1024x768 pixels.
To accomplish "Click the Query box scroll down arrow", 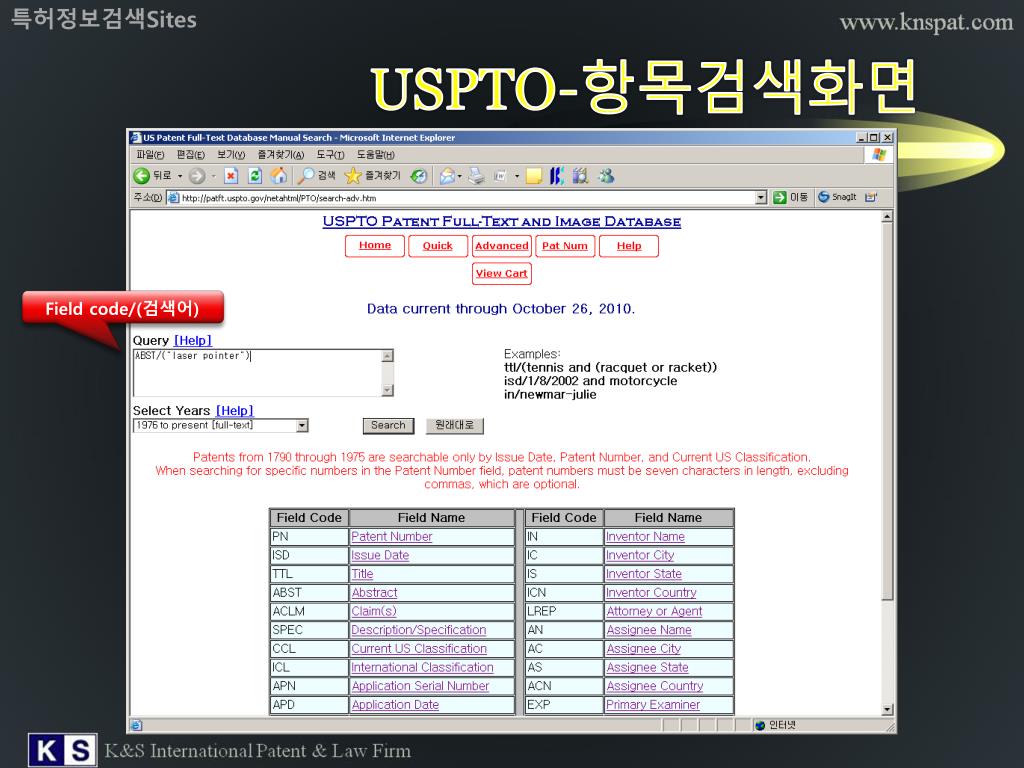I will coord(388,390).
